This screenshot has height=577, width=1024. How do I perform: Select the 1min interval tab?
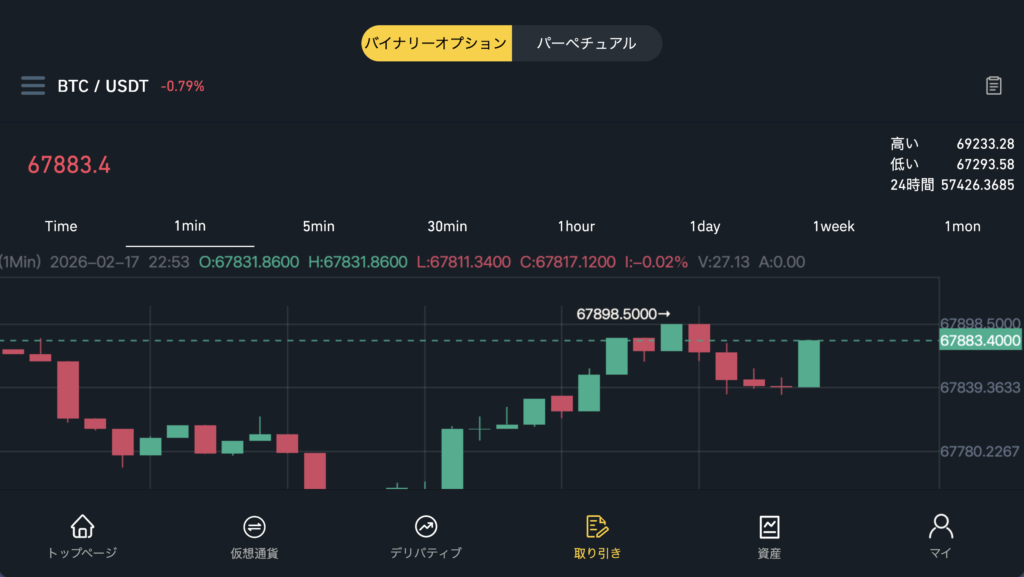click(x=190, y=226)
